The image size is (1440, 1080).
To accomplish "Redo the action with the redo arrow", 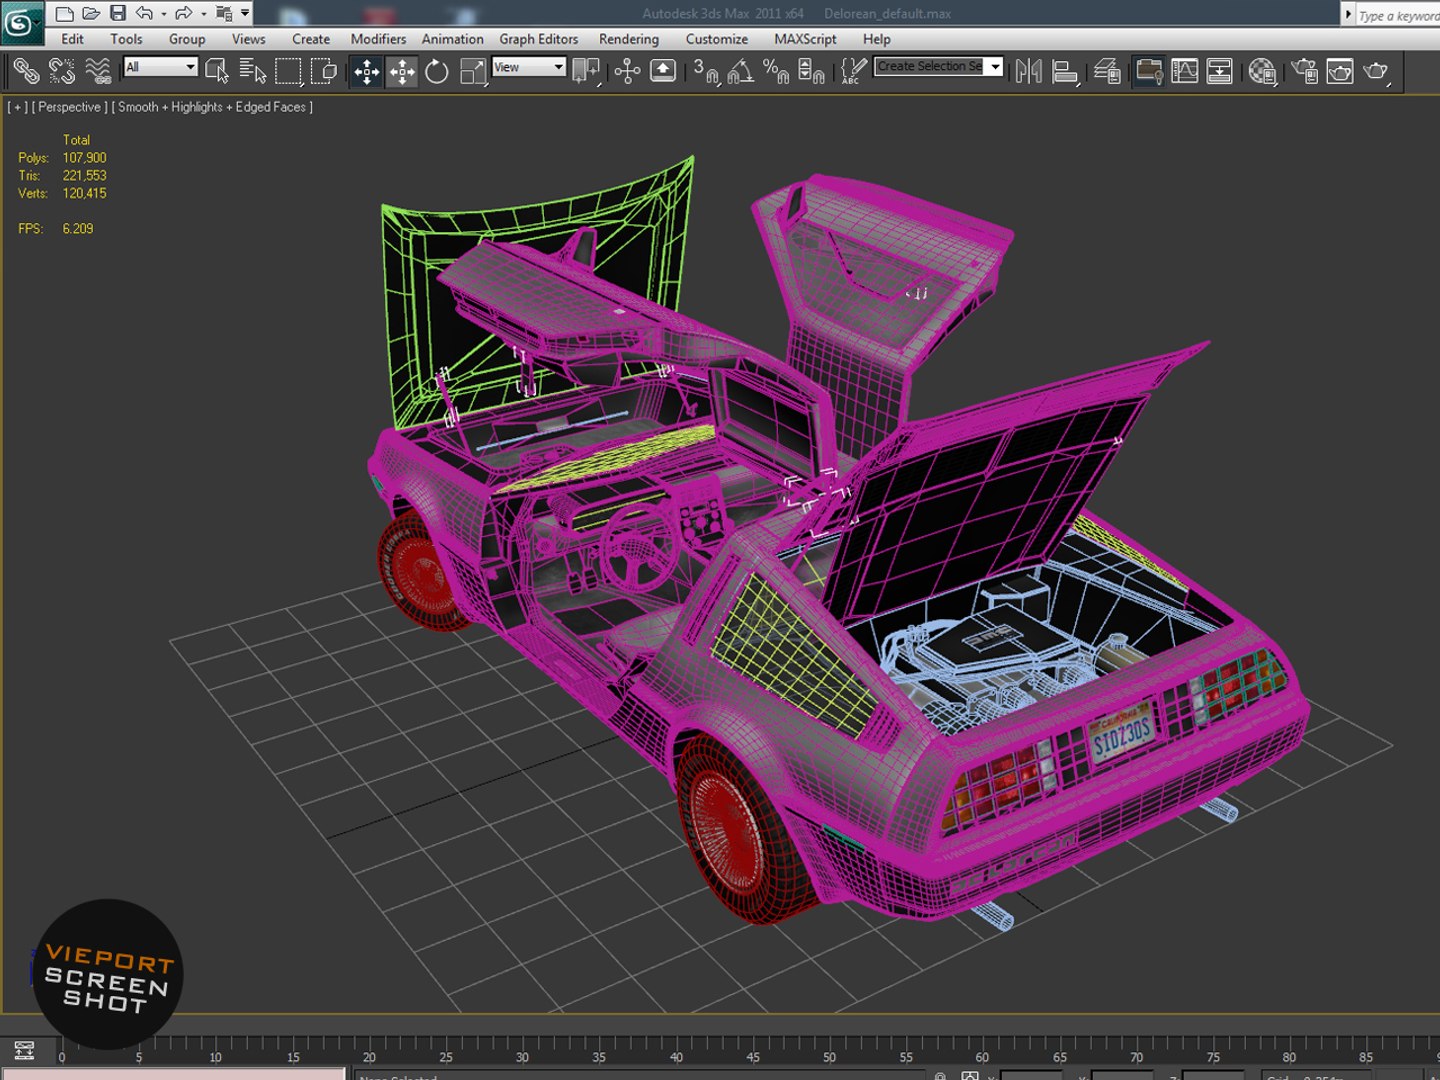I will coord(184,13).
